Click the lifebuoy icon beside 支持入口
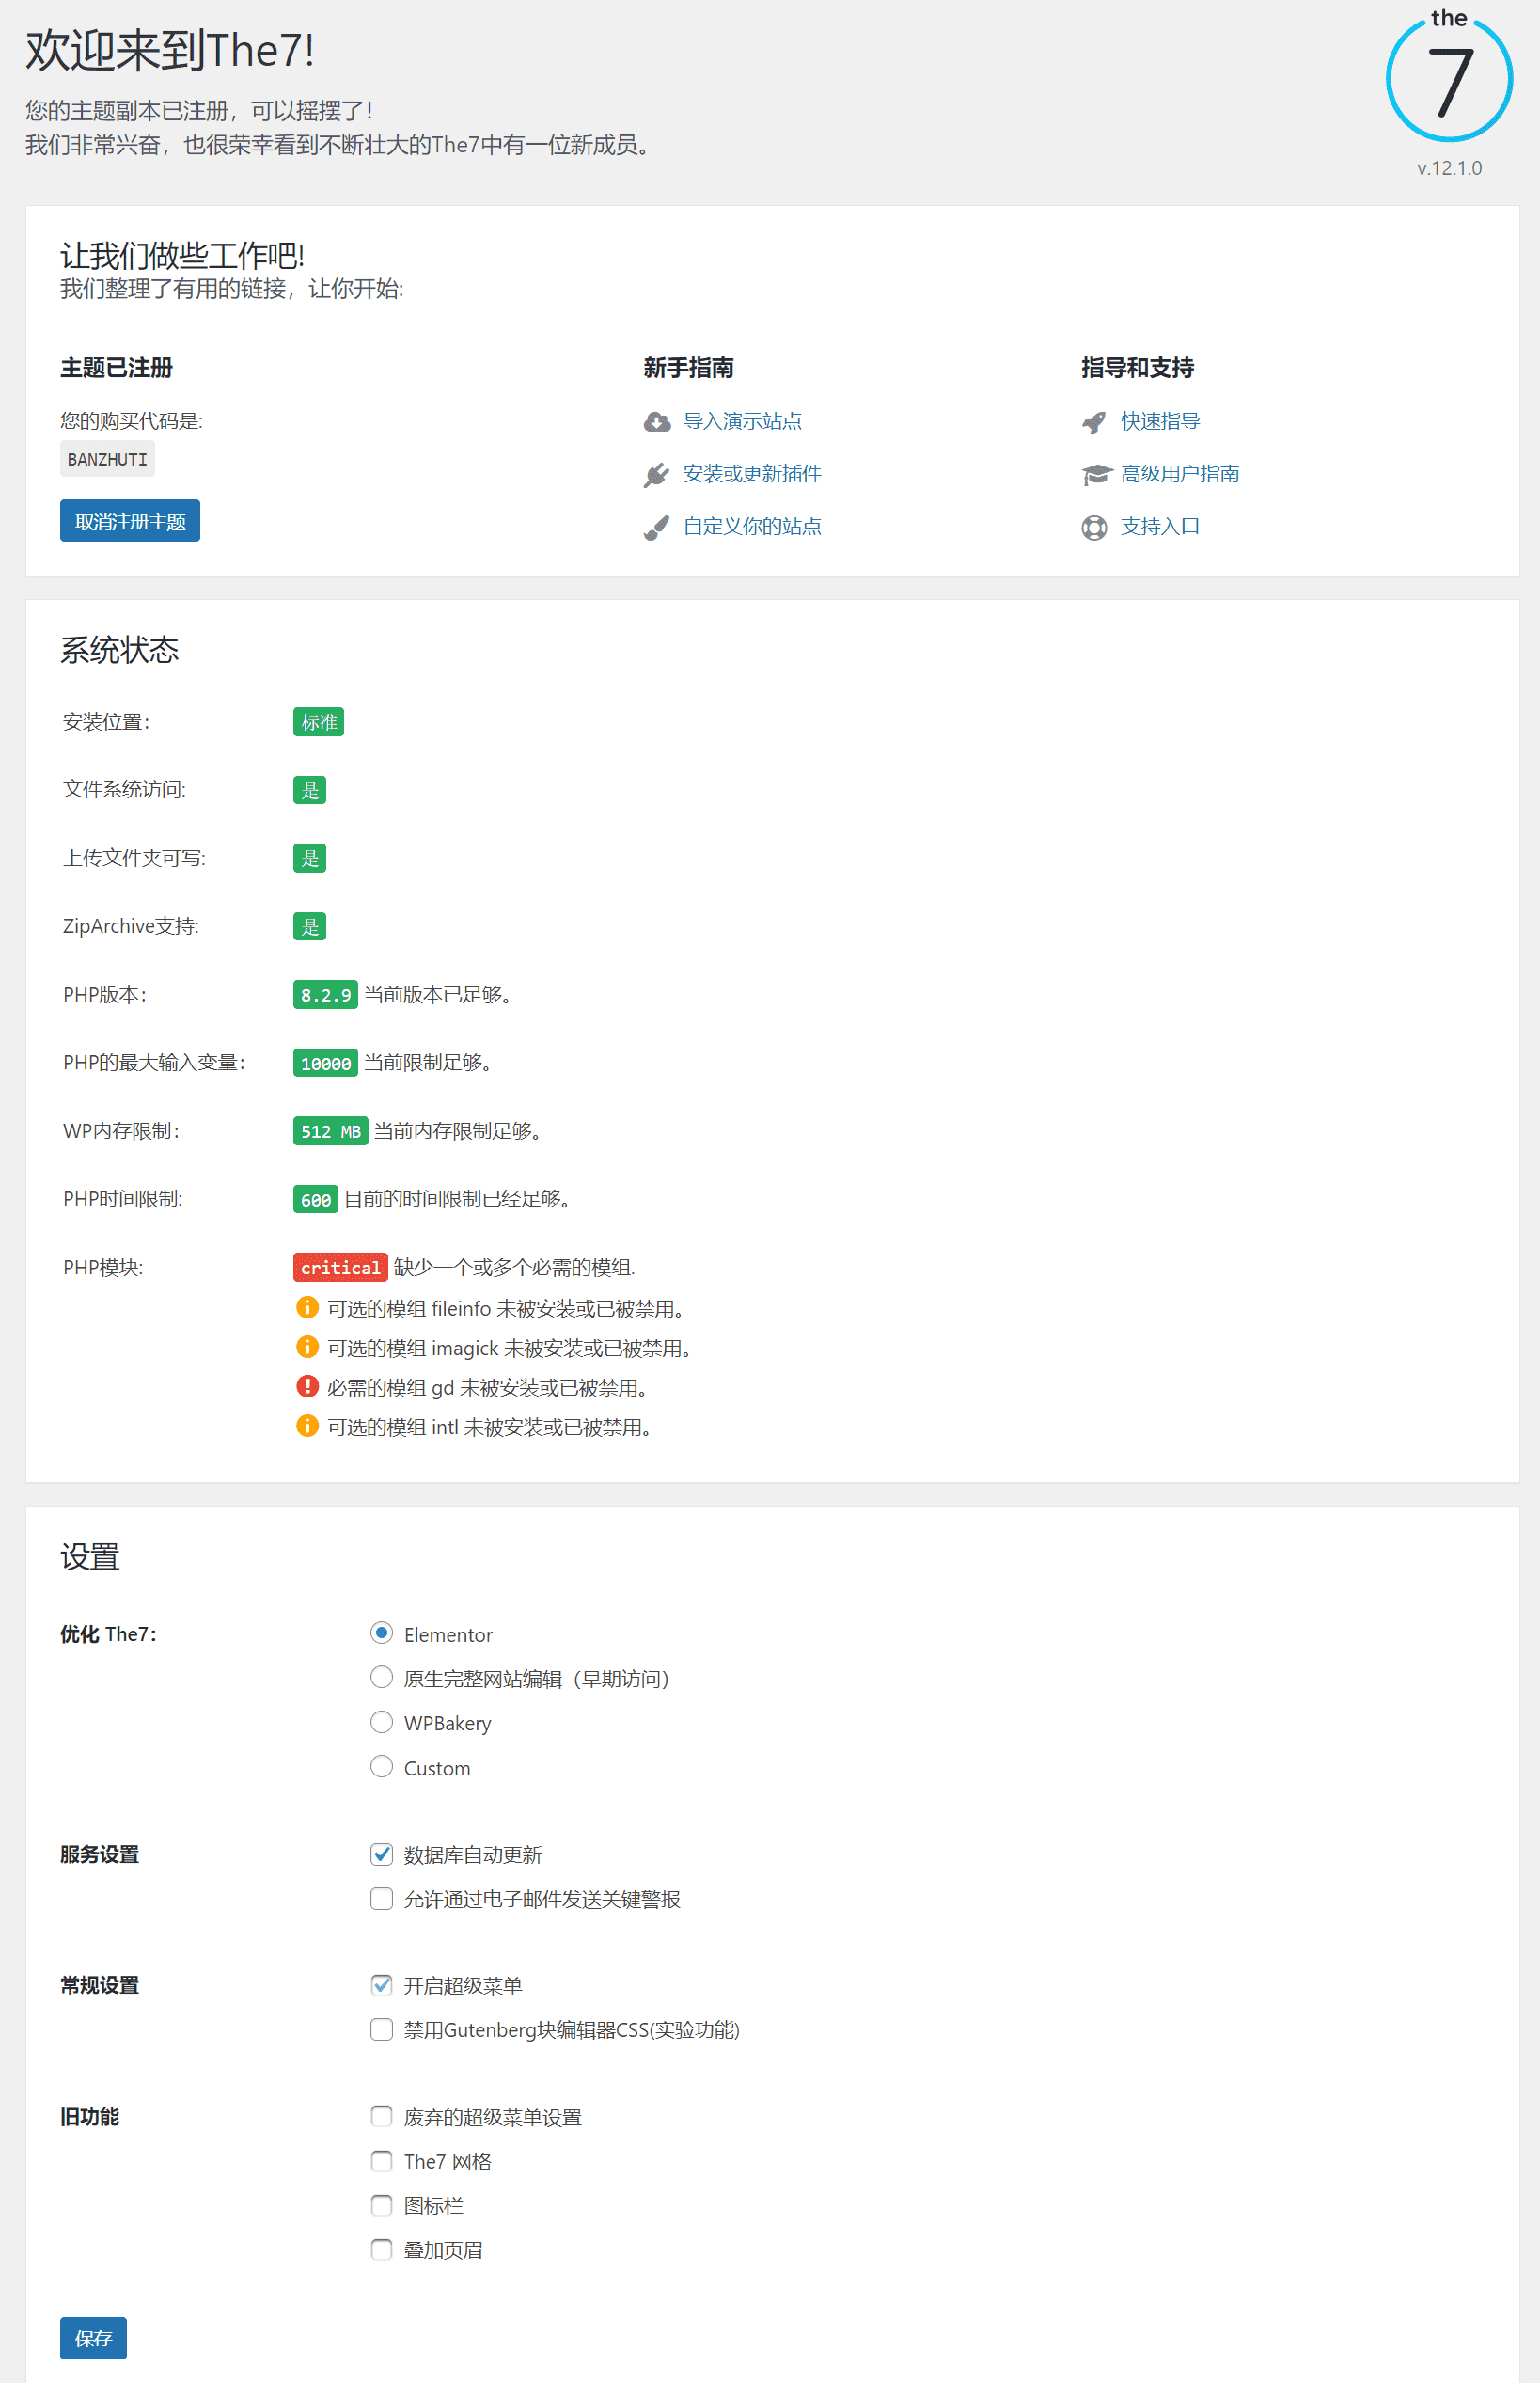1540x2383 pixels. [x=1094, y=527]
